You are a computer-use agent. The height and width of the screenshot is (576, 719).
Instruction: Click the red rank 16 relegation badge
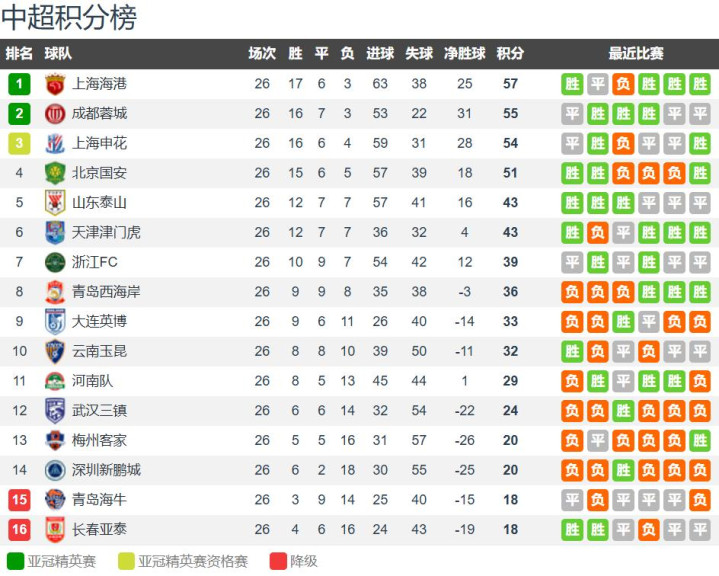[19, 529]
